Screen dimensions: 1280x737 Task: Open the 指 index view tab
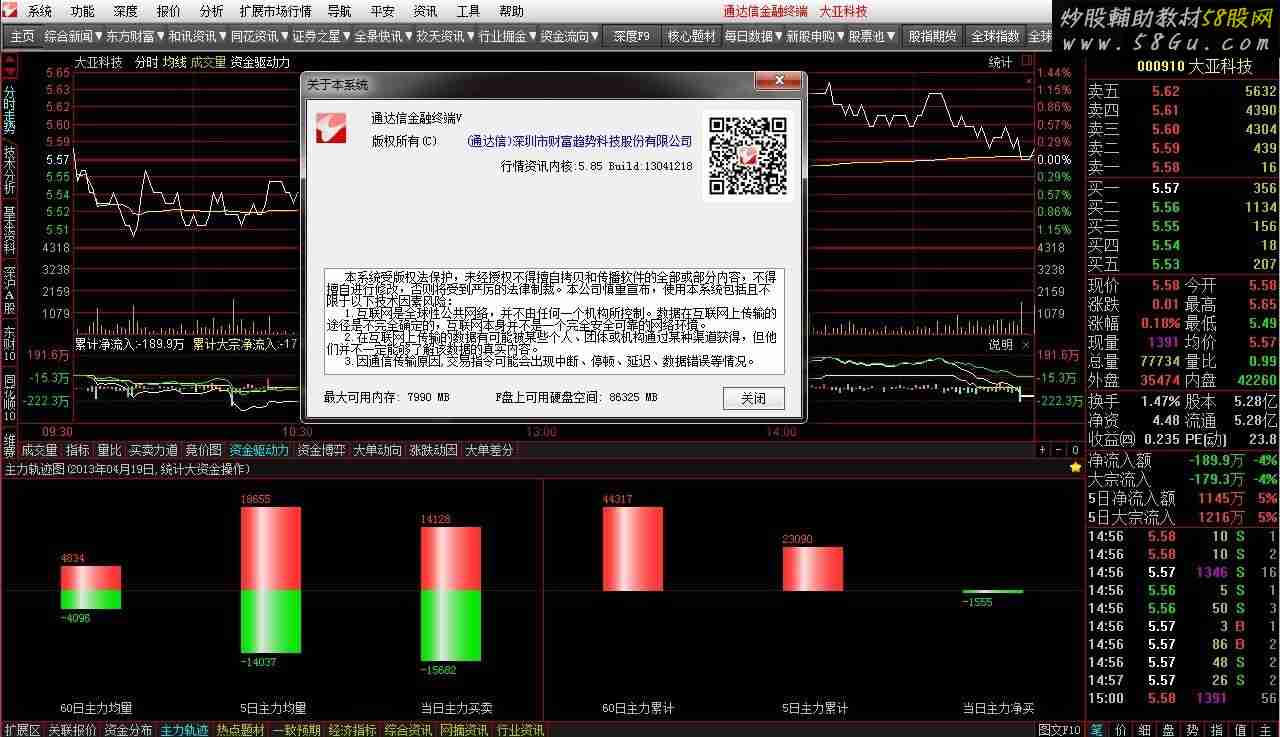click(1216, 730)
